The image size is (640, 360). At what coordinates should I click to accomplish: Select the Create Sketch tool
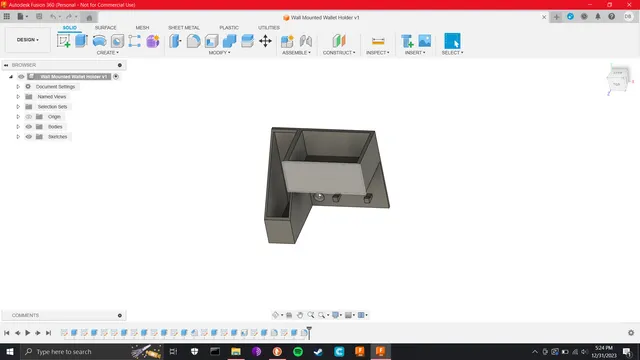(63, 41)
